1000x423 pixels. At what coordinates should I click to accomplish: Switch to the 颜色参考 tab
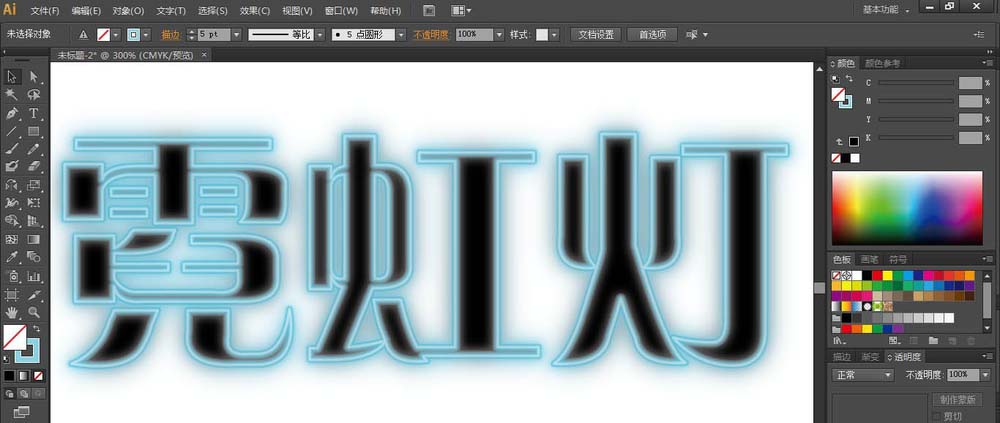pyautogui.click(x=883, y=63)
